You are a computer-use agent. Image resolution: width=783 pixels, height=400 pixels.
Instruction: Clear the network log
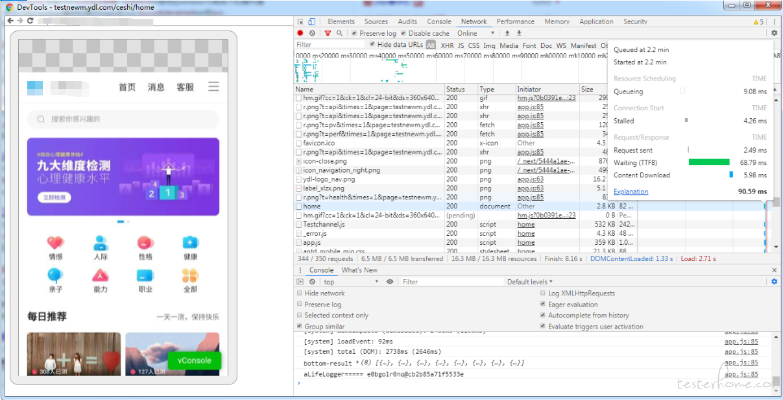(312, 33)
